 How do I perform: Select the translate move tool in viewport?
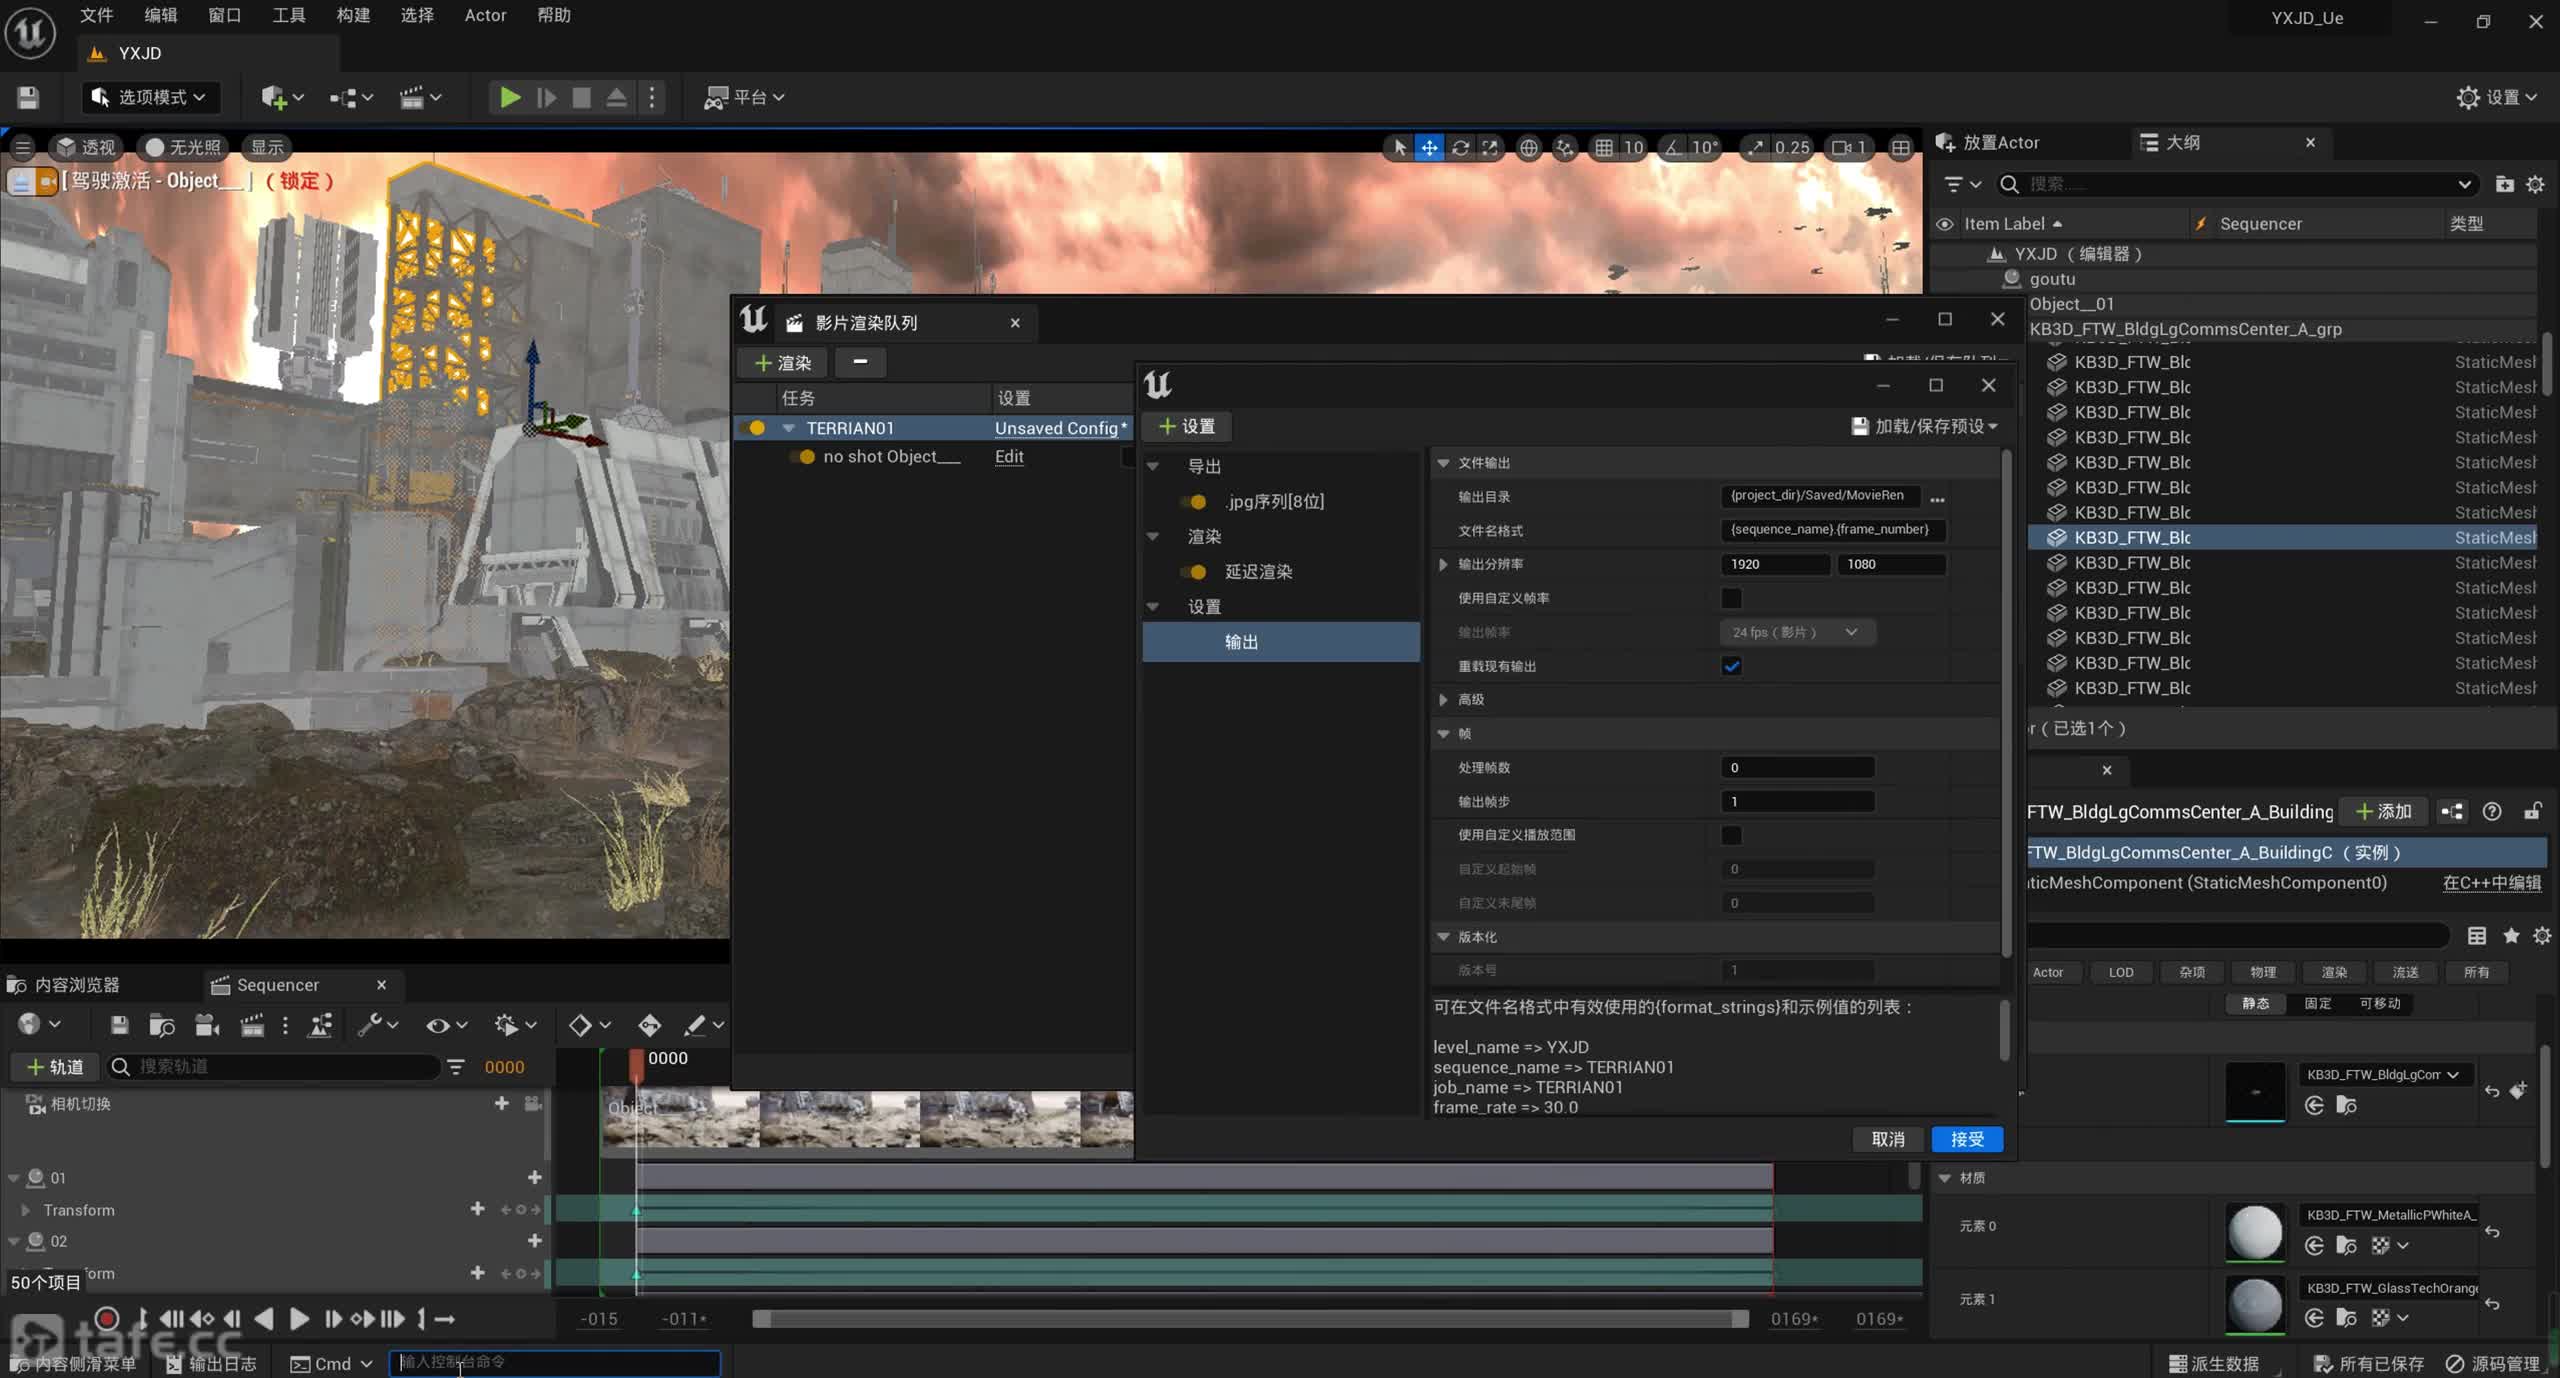tap(1430, 148)
